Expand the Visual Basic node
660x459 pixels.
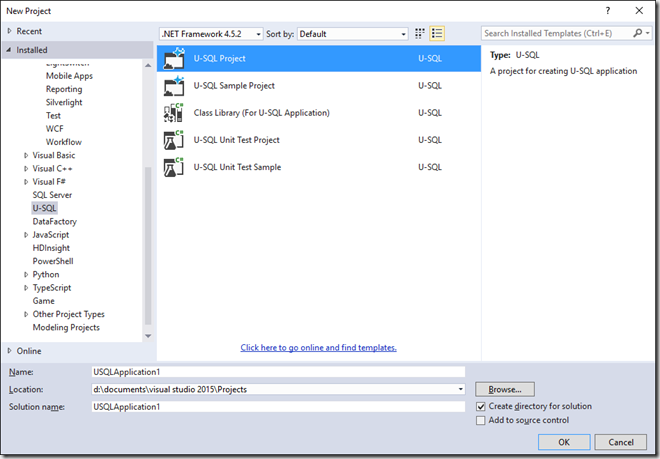click(26, 155)
